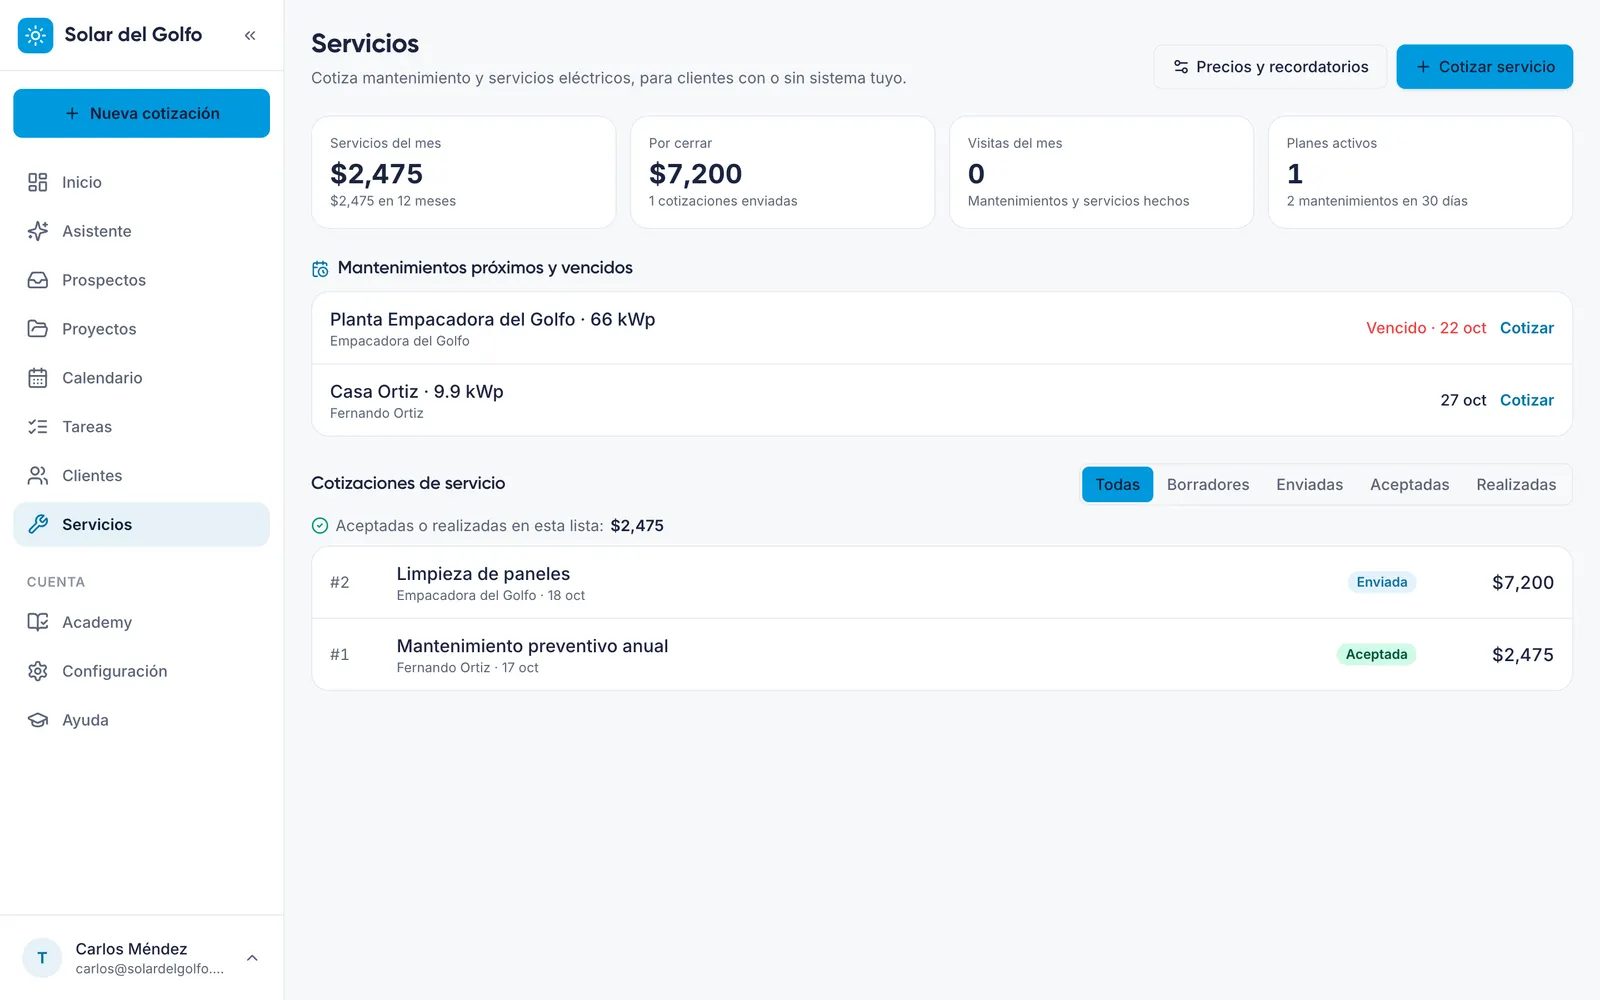Open quotation Mantenimiento preventivo anual

(941, 655)
